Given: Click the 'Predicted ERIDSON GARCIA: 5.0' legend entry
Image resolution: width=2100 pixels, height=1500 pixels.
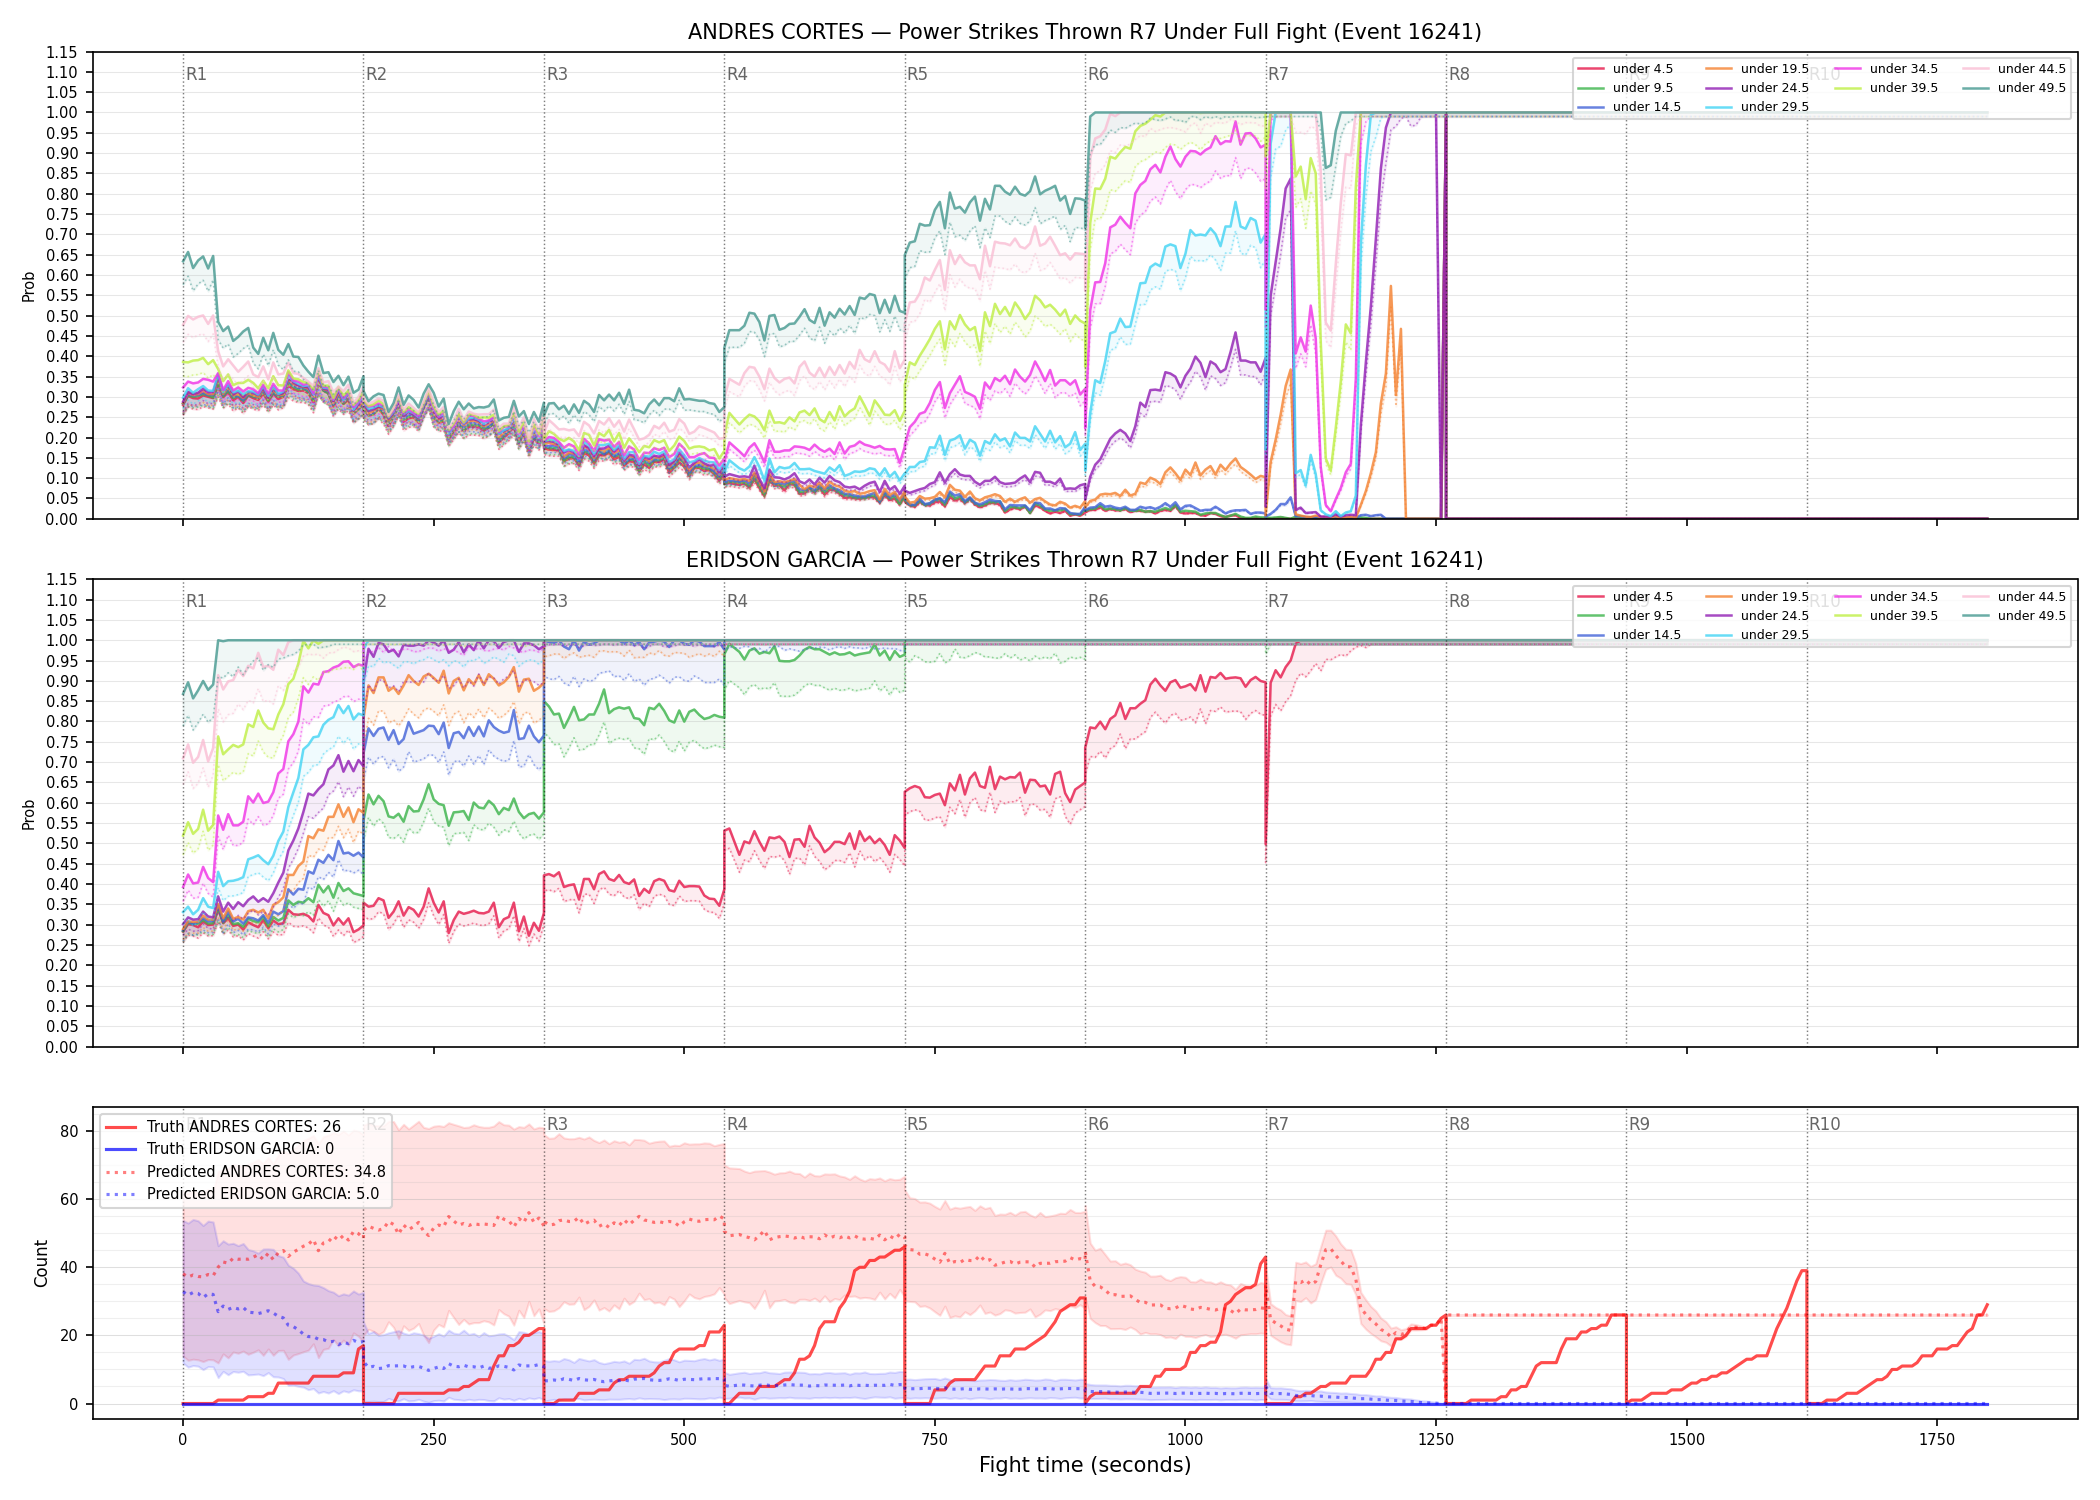Looking at the screenshot, I should tap(242, 1194).
